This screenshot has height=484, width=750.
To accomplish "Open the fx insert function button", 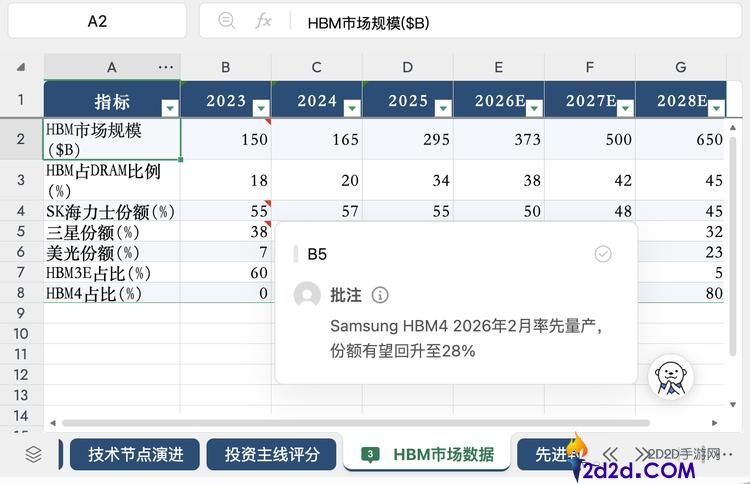I will pyautogui.click(x=263, y=21).
